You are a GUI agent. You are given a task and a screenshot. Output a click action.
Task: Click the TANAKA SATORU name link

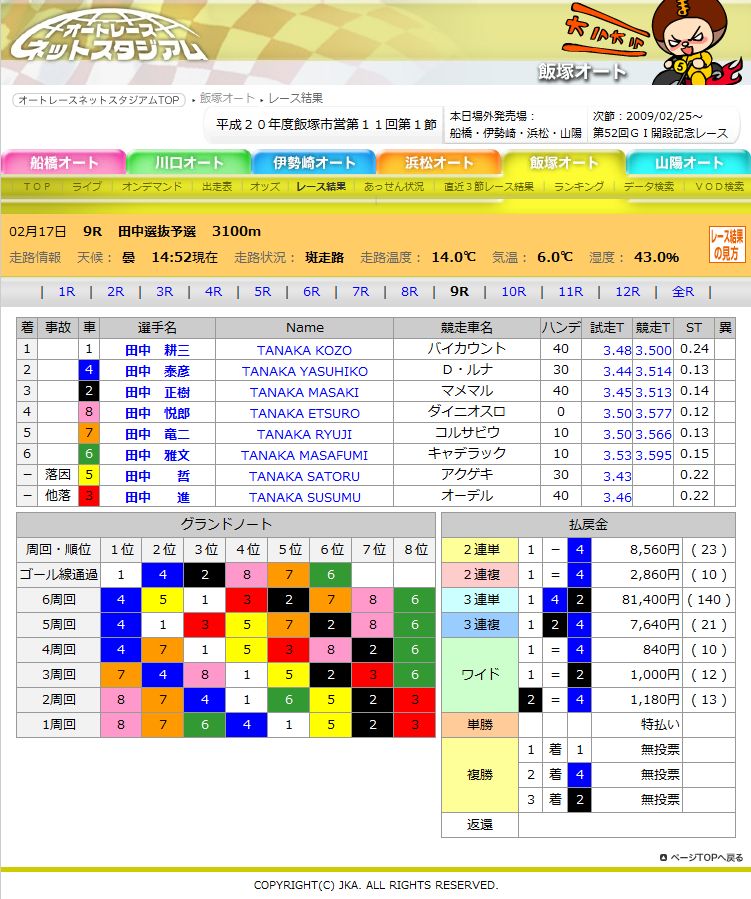(x=304, y=476)
